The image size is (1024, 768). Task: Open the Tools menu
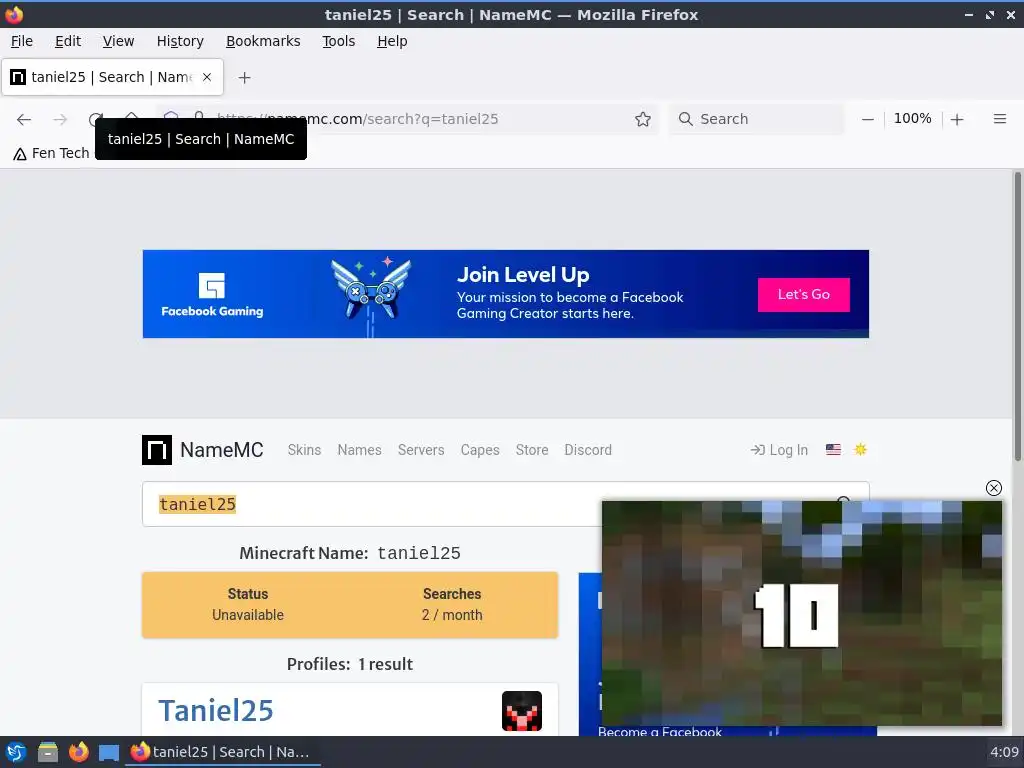click(x=338, y=41)
